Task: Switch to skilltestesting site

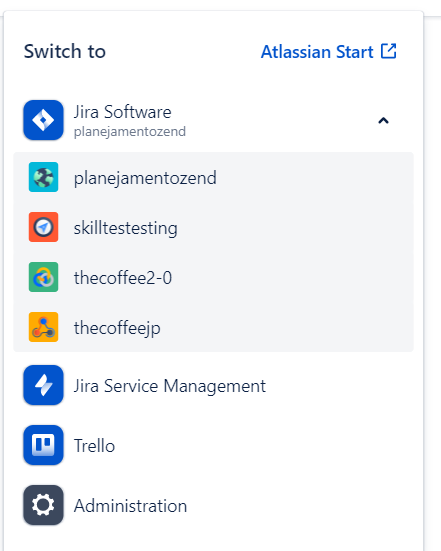Action: pyautogui.click(x=213, y=227)
